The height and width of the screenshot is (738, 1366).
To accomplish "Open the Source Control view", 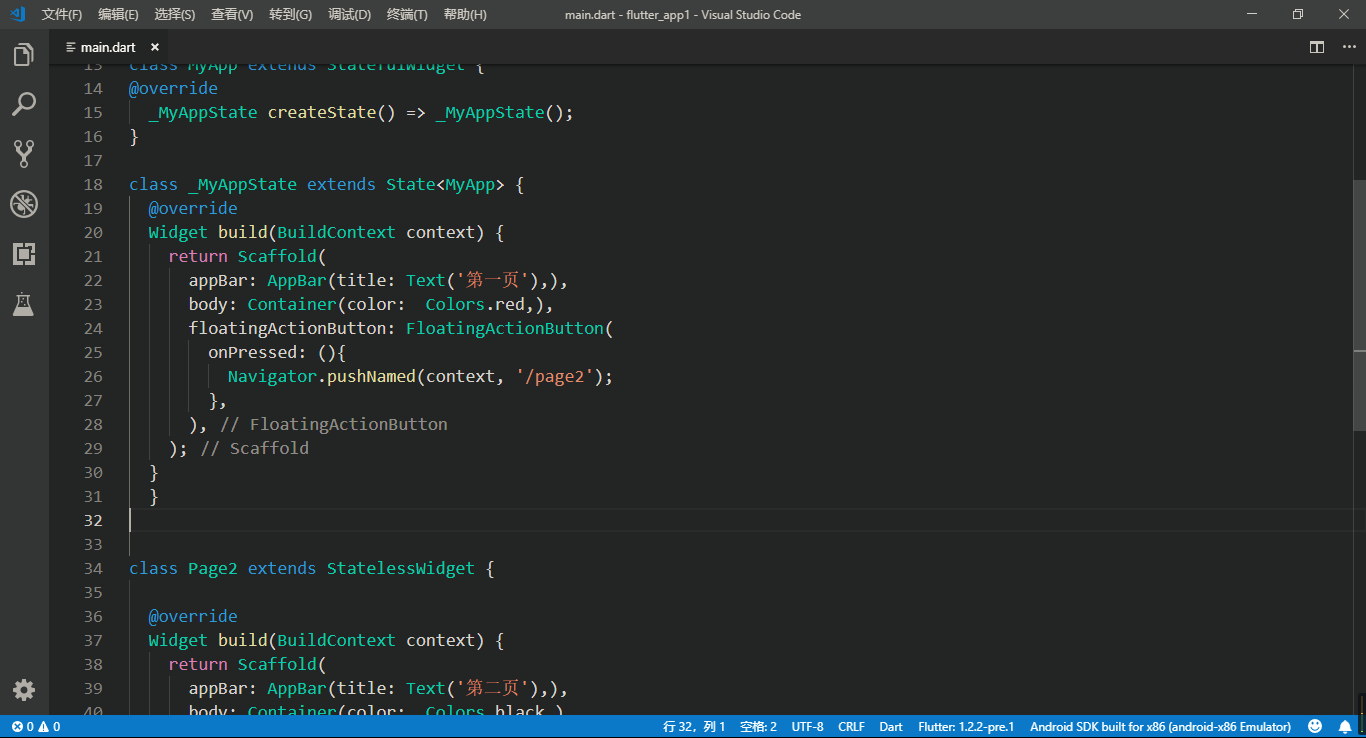I will (x=24, y=153).
